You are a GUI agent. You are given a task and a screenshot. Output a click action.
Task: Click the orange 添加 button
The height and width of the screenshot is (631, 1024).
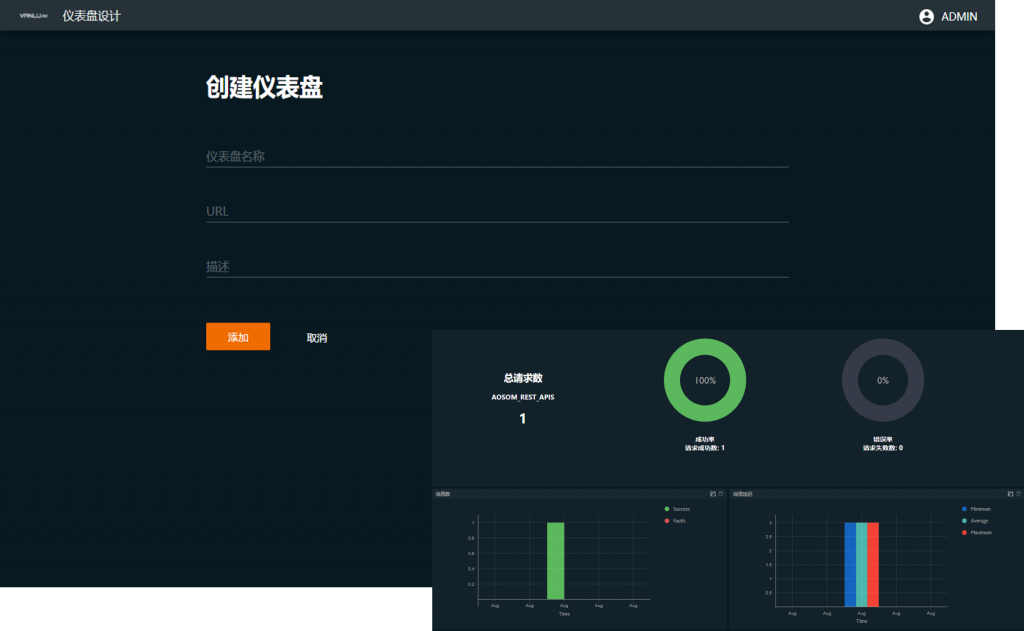(238, 337)
